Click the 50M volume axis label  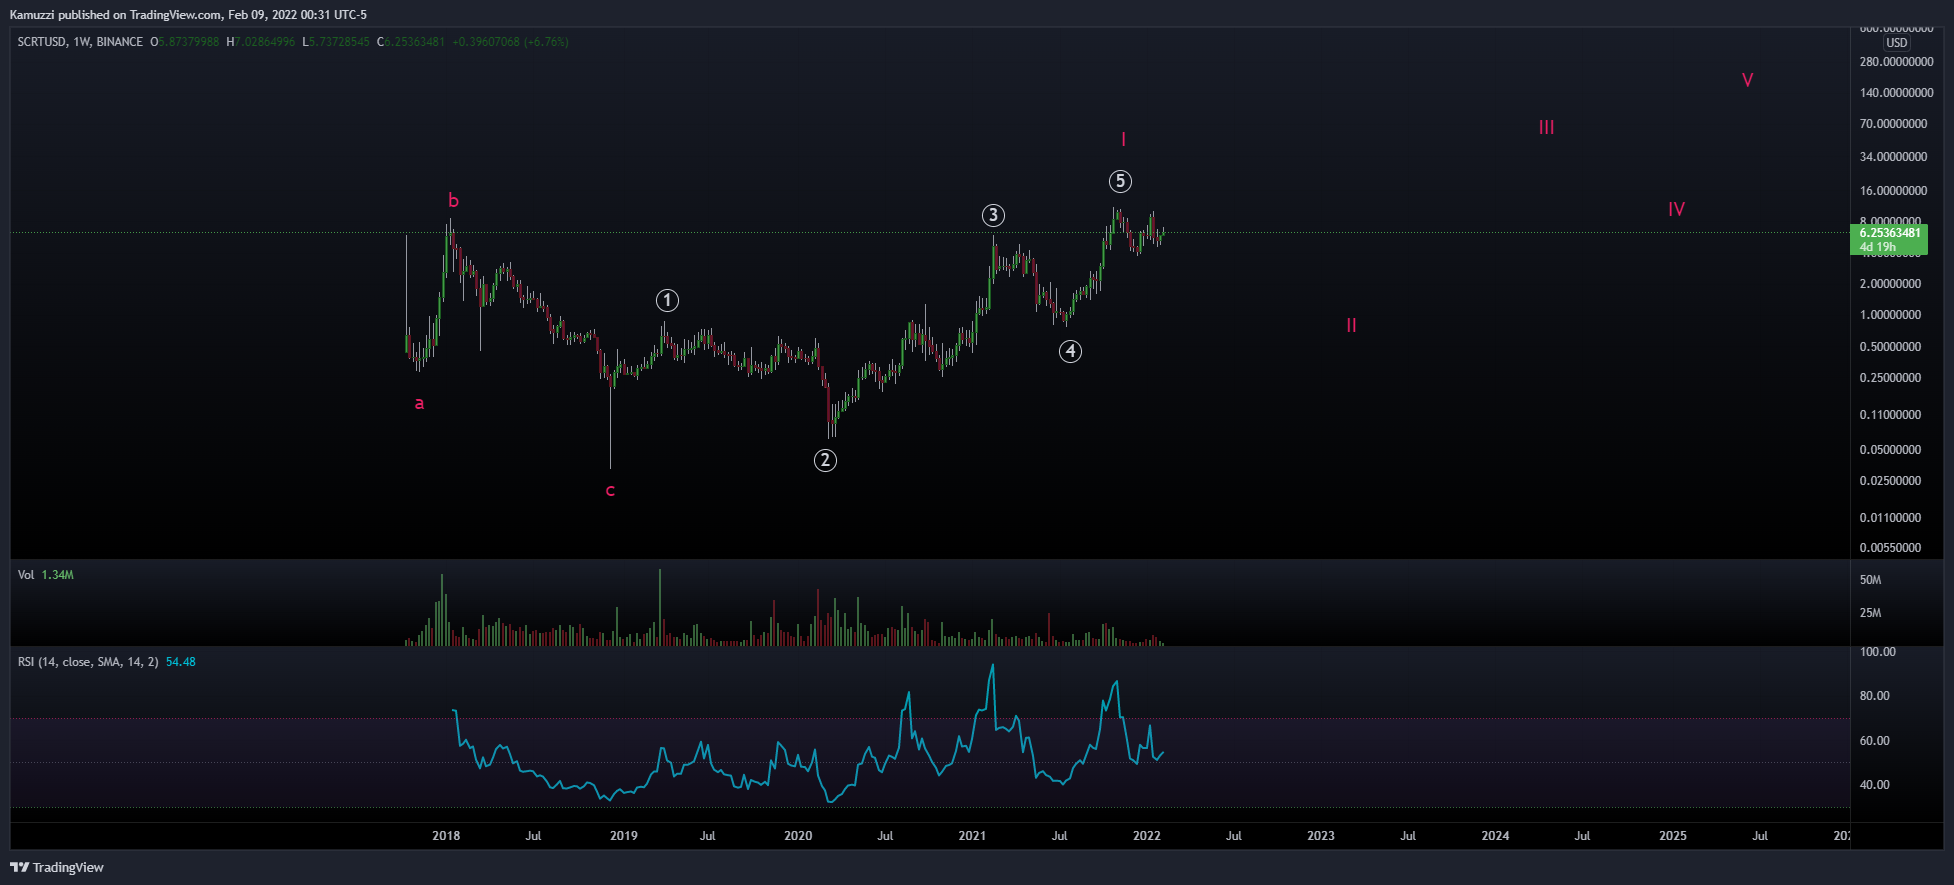pyautogui.click(x=1870, y=580)
